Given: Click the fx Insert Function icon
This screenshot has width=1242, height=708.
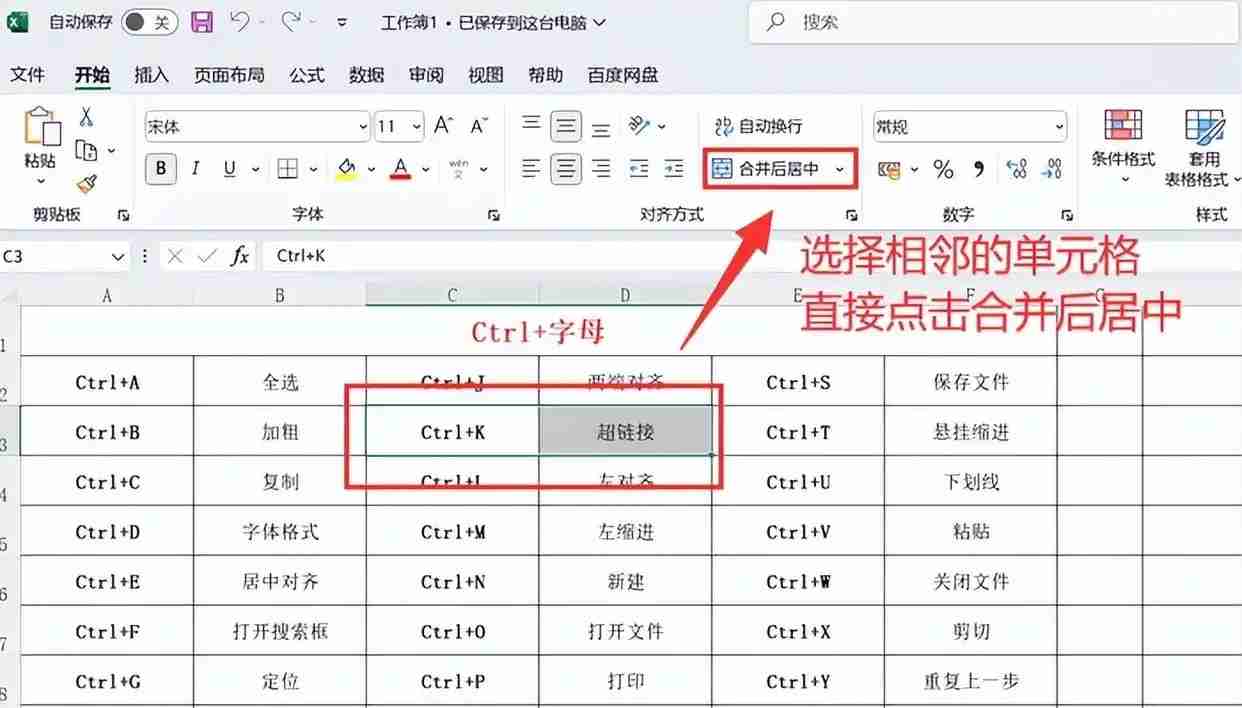Looking at the screenshot, I should [239, 256].
